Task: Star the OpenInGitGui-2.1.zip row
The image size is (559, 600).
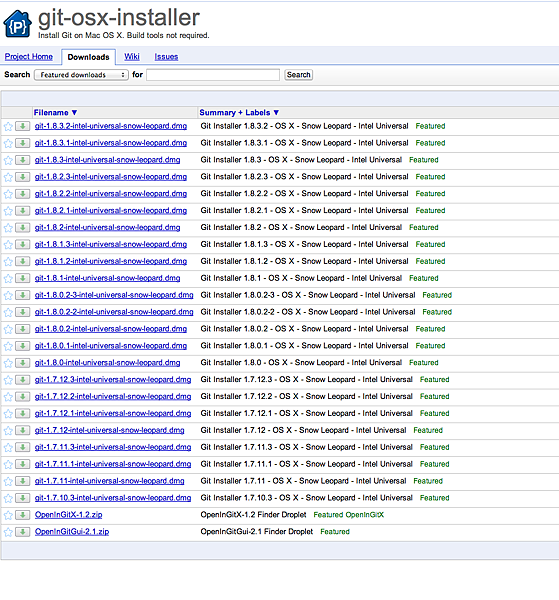Action: [x=8, y=532]
